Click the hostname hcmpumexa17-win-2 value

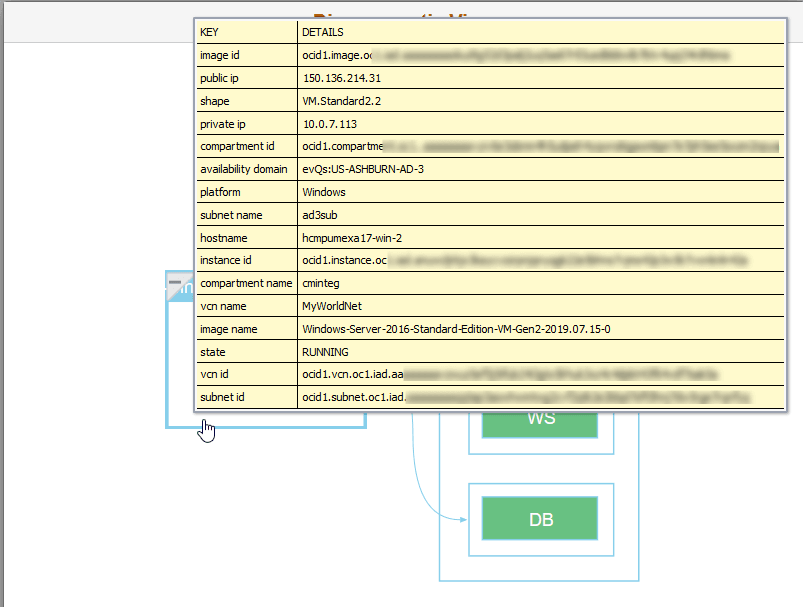(x=352, y=238)
